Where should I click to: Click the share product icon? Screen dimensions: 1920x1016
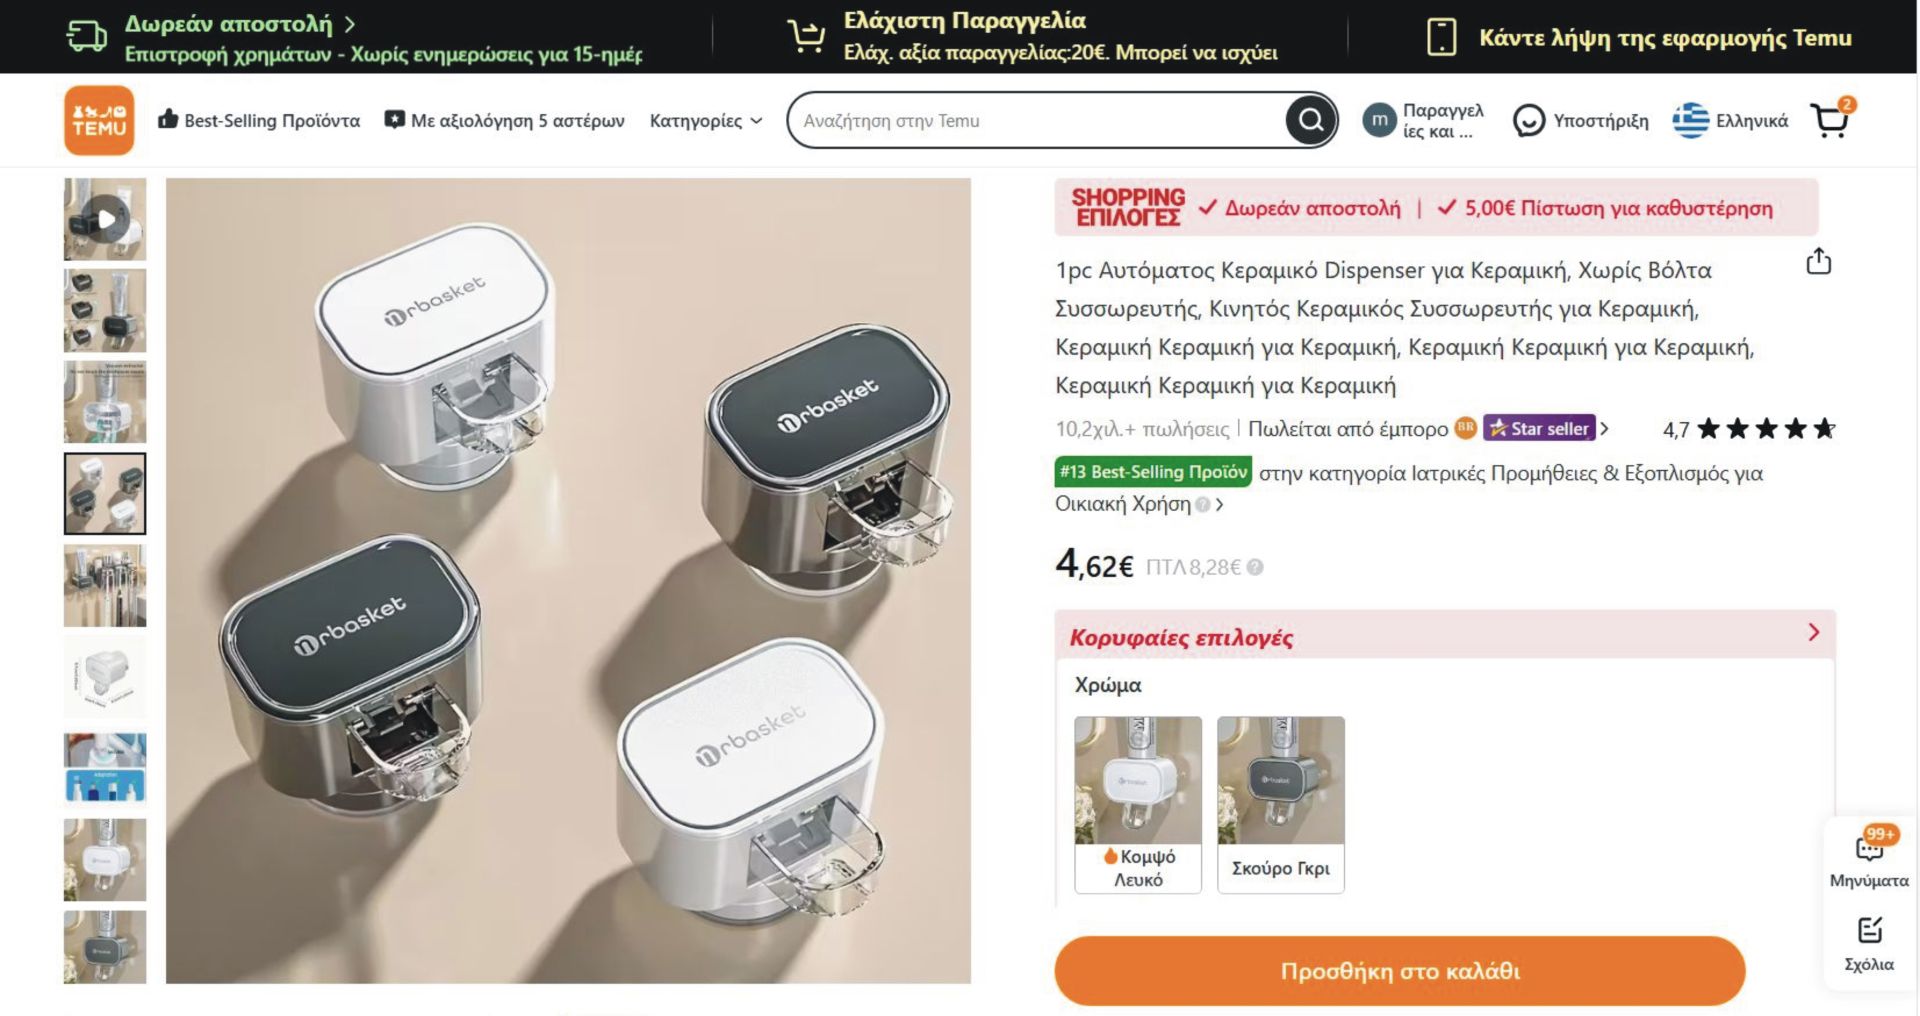click(1818, 262)
